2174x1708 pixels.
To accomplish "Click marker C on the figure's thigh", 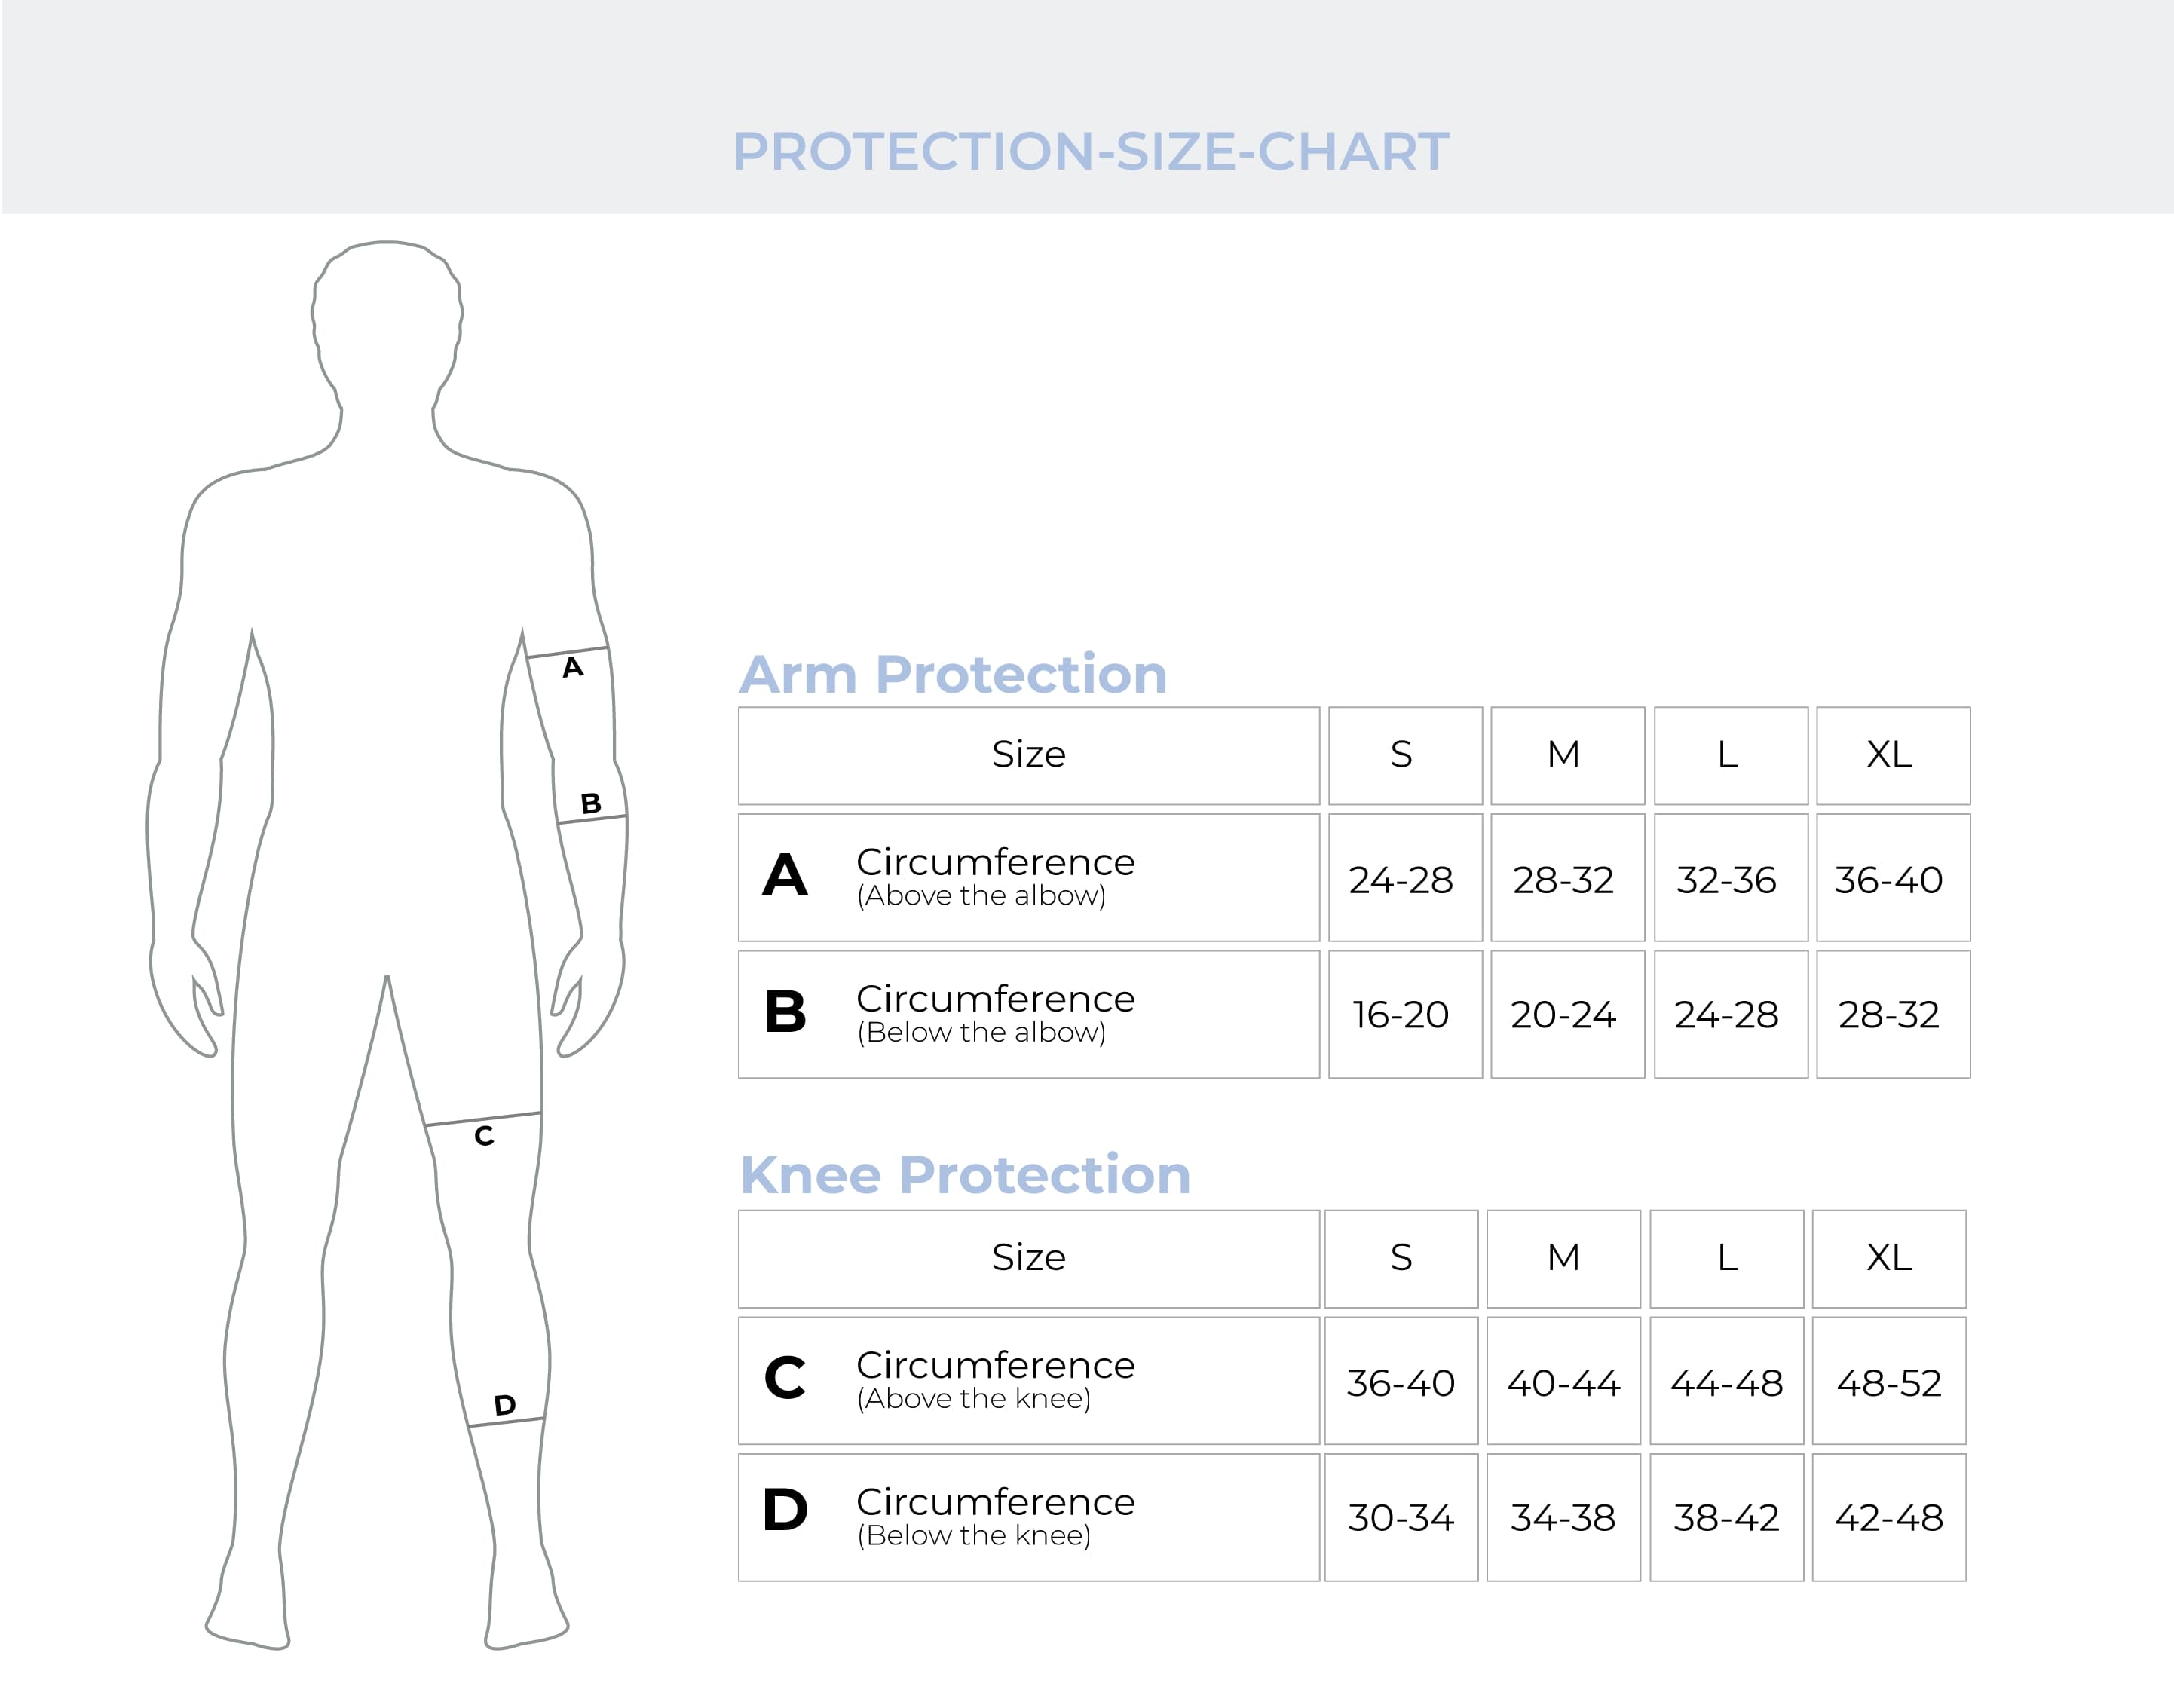I will click(484, 1136).
